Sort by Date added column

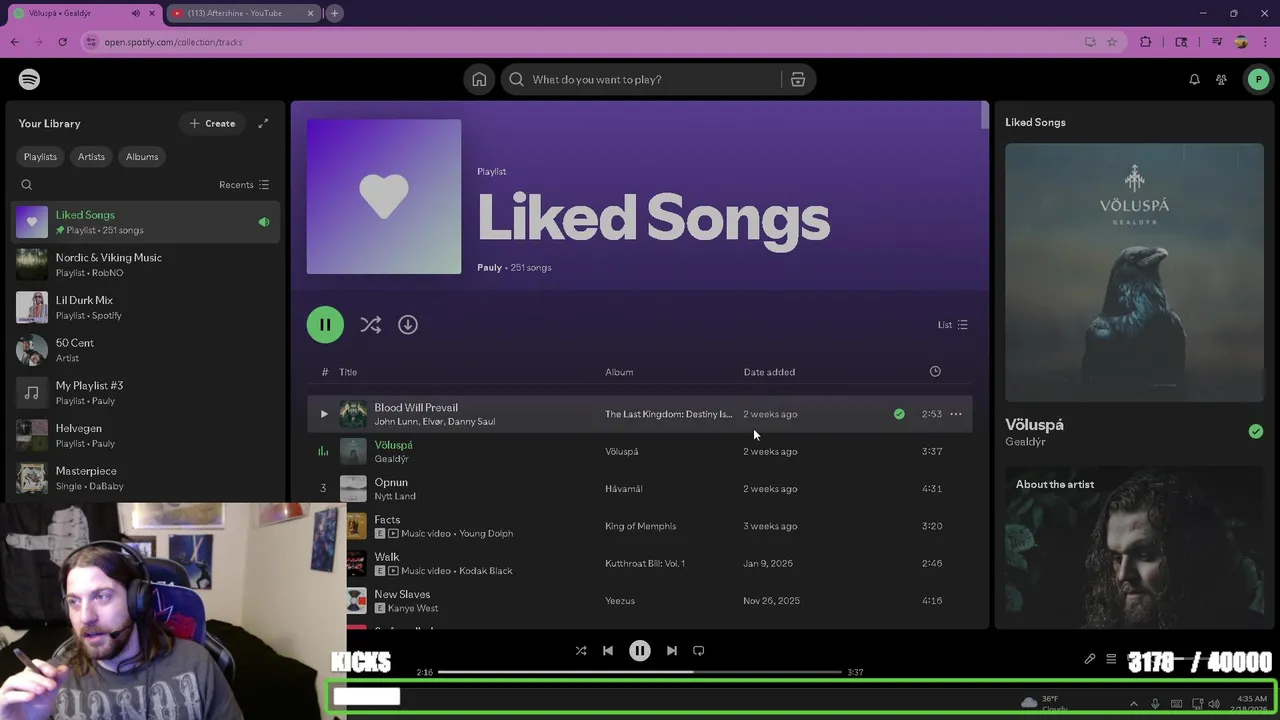pos(769,372)
